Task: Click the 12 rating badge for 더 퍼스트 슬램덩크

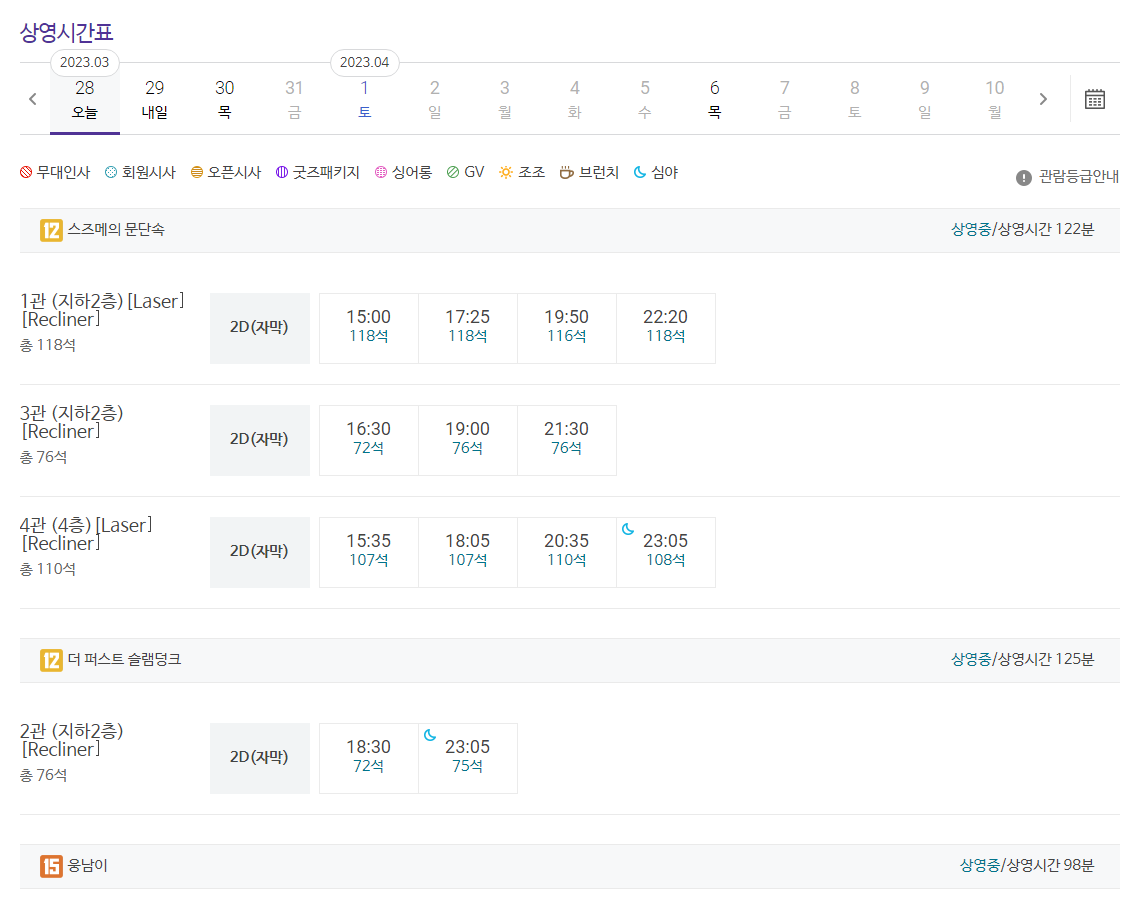Action: (x=51, y=661)
